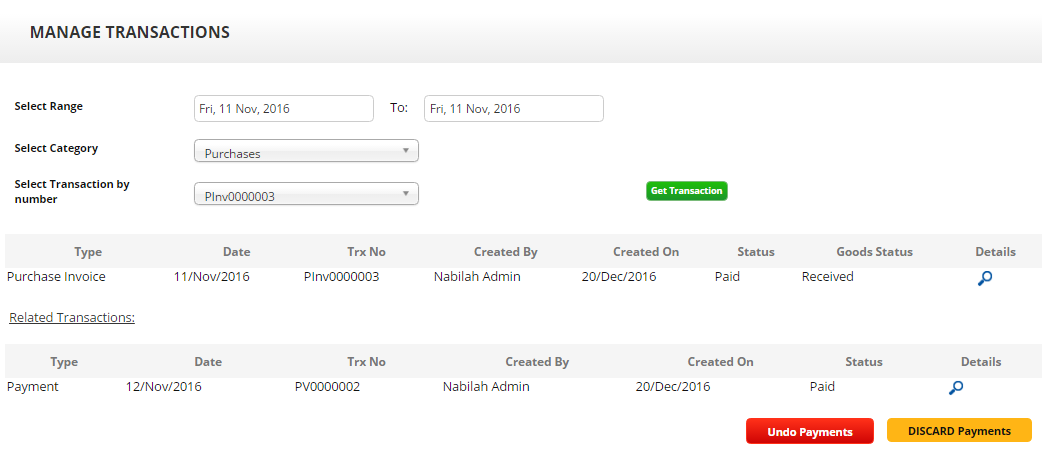This screenshot has width=1050, height=458.
Task: Select the PV0000002 payment number cell
Action: [x=327, y=387]
